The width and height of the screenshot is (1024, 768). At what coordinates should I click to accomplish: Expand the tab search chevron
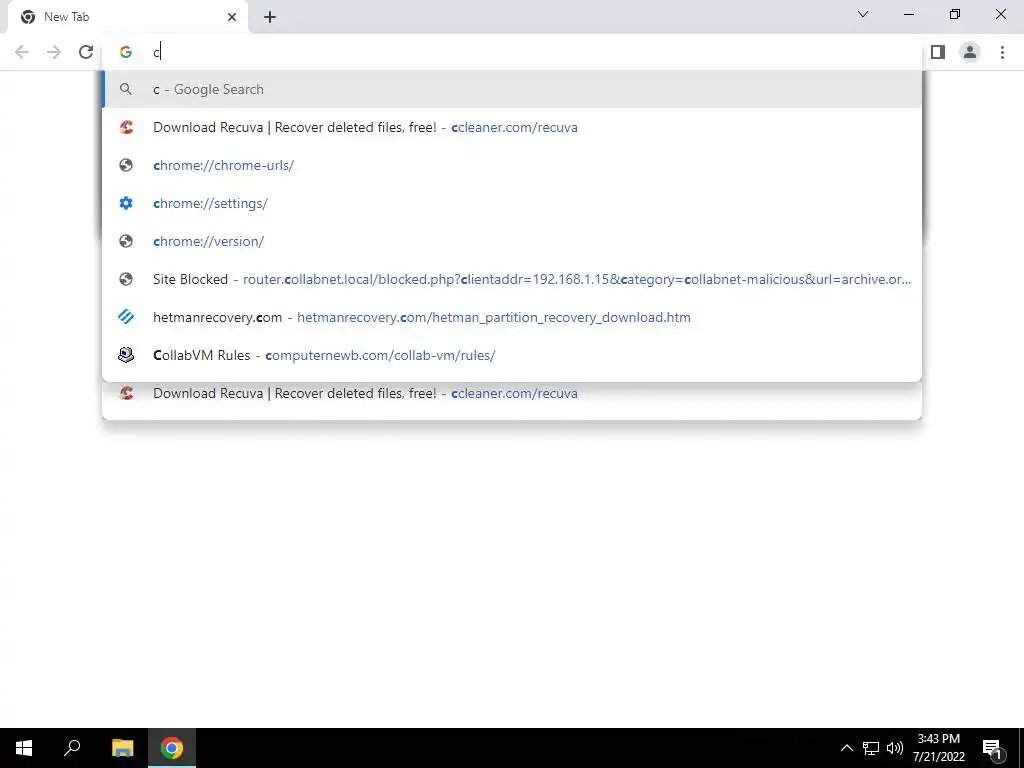point(863,14)
